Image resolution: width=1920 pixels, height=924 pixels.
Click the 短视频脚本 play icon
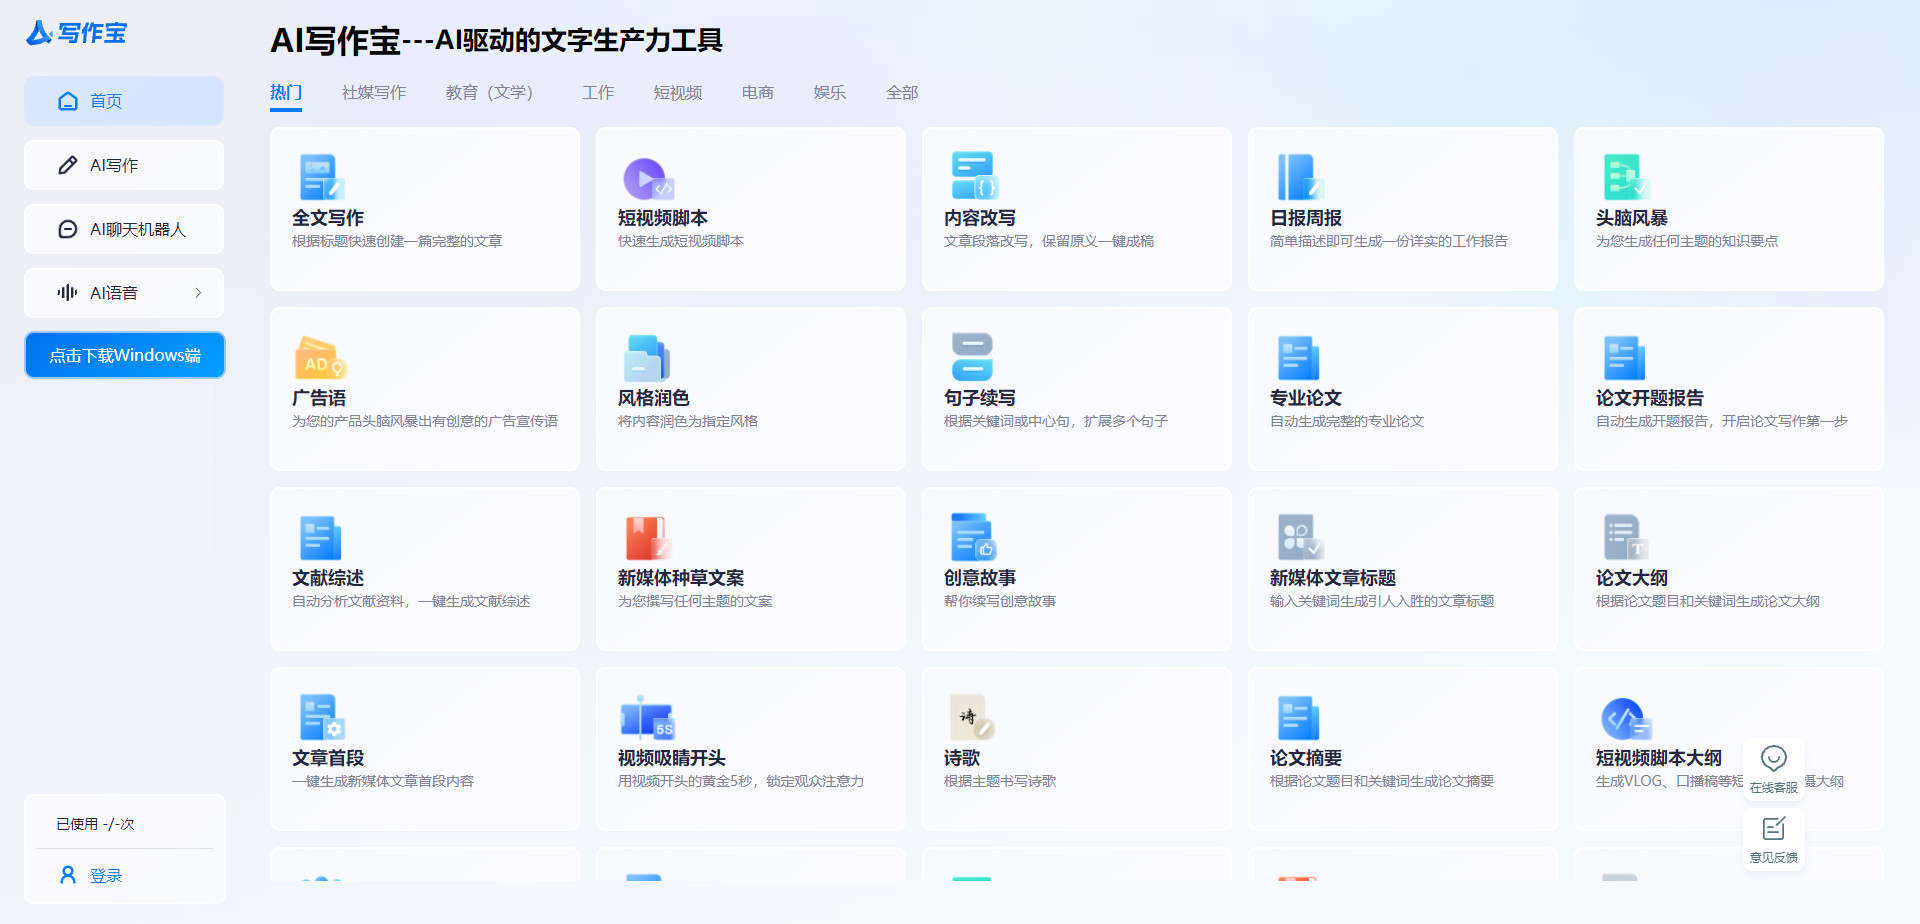(647, 179)
